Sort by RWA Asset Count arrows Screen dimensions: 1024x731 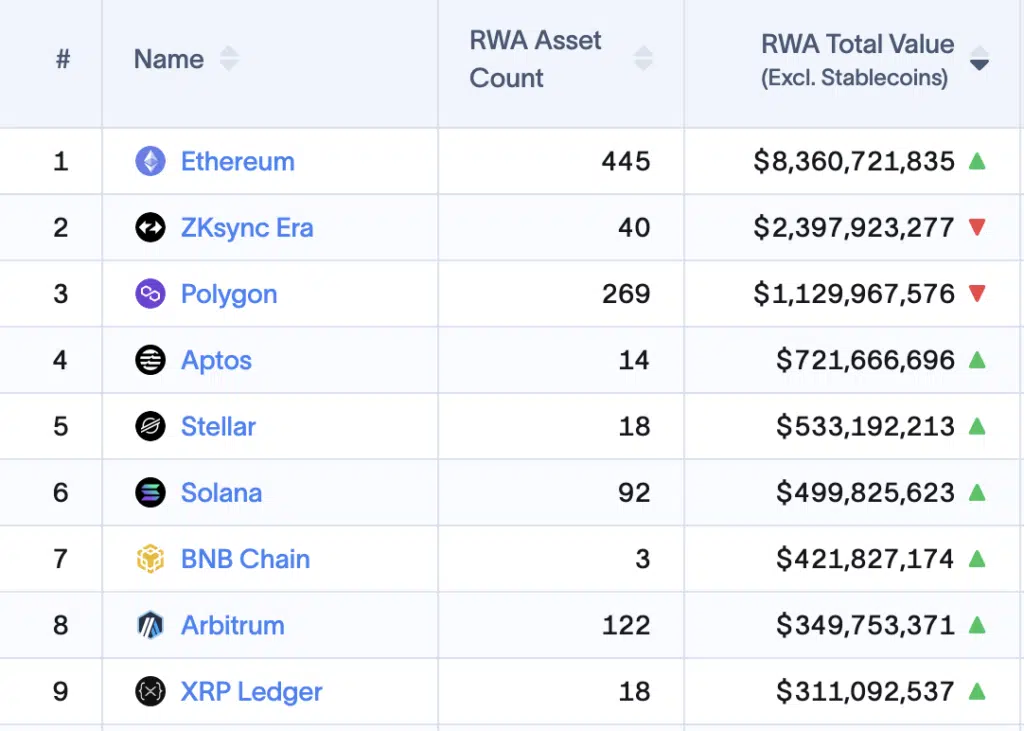[643, 59]
